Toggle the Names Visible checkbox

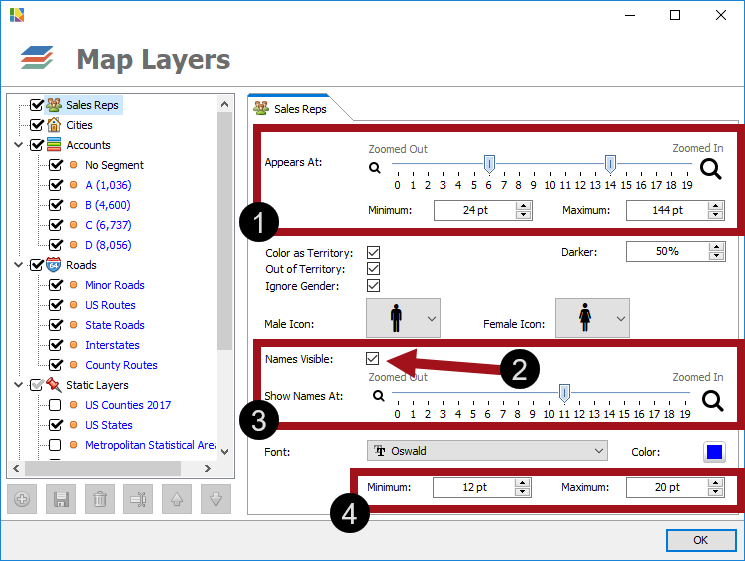point(373,358)
